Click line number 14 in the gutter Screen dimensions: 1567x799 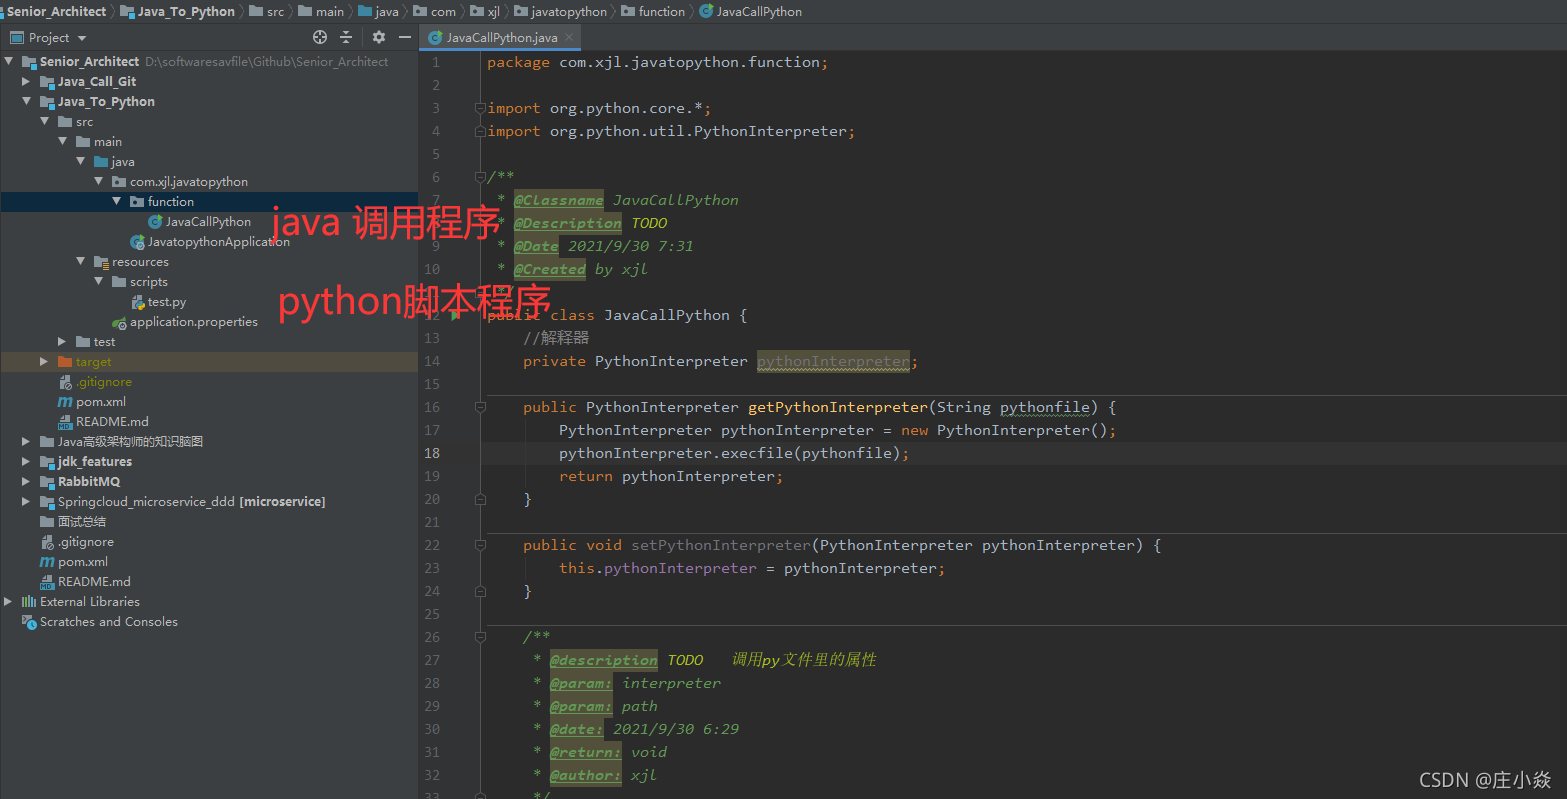point(431,360)
